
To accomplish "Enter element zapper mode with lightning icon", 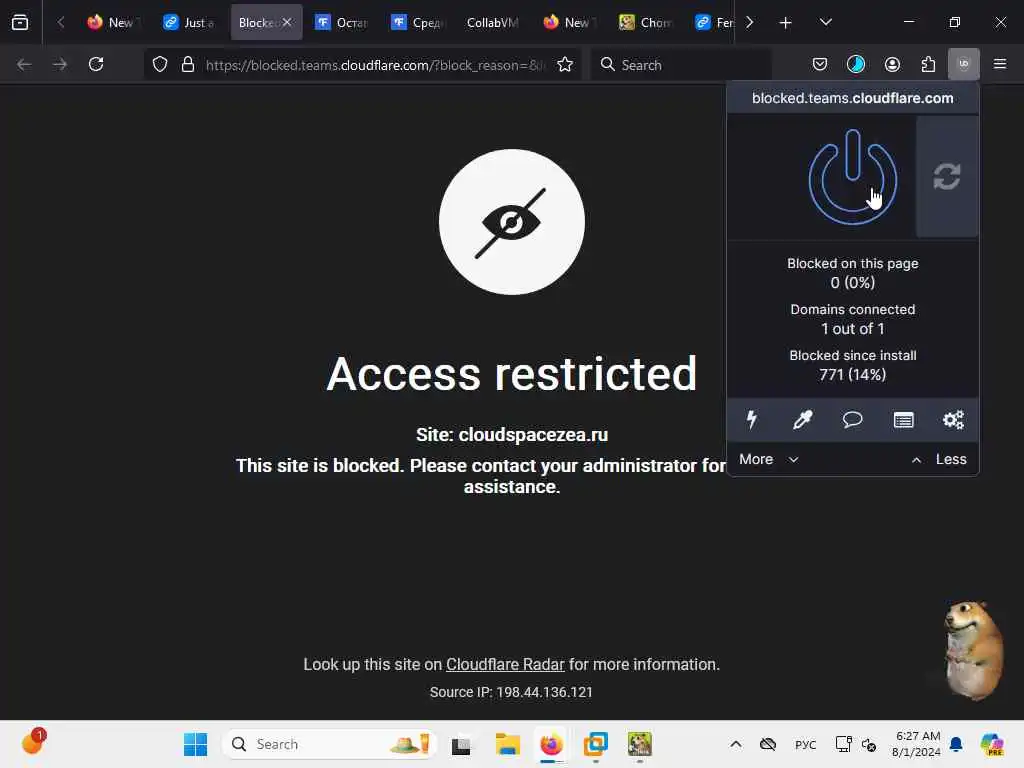I will click(752, 419).
